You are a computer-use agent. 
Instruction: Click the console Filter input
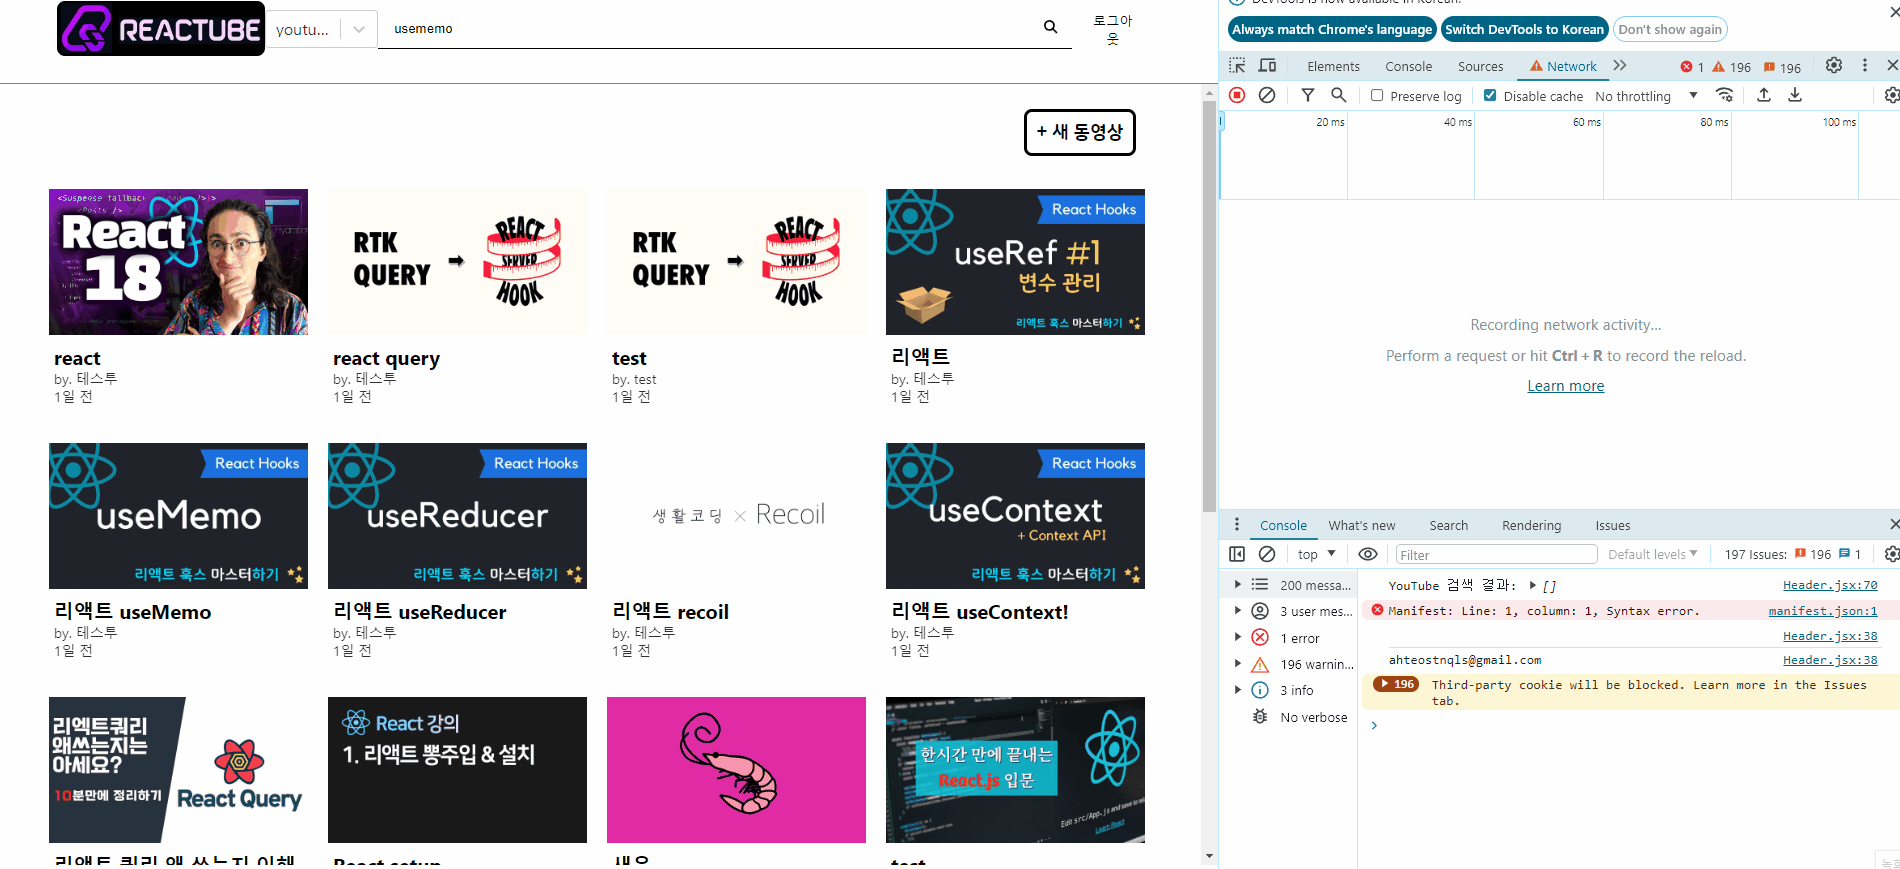pos(1496,554)
